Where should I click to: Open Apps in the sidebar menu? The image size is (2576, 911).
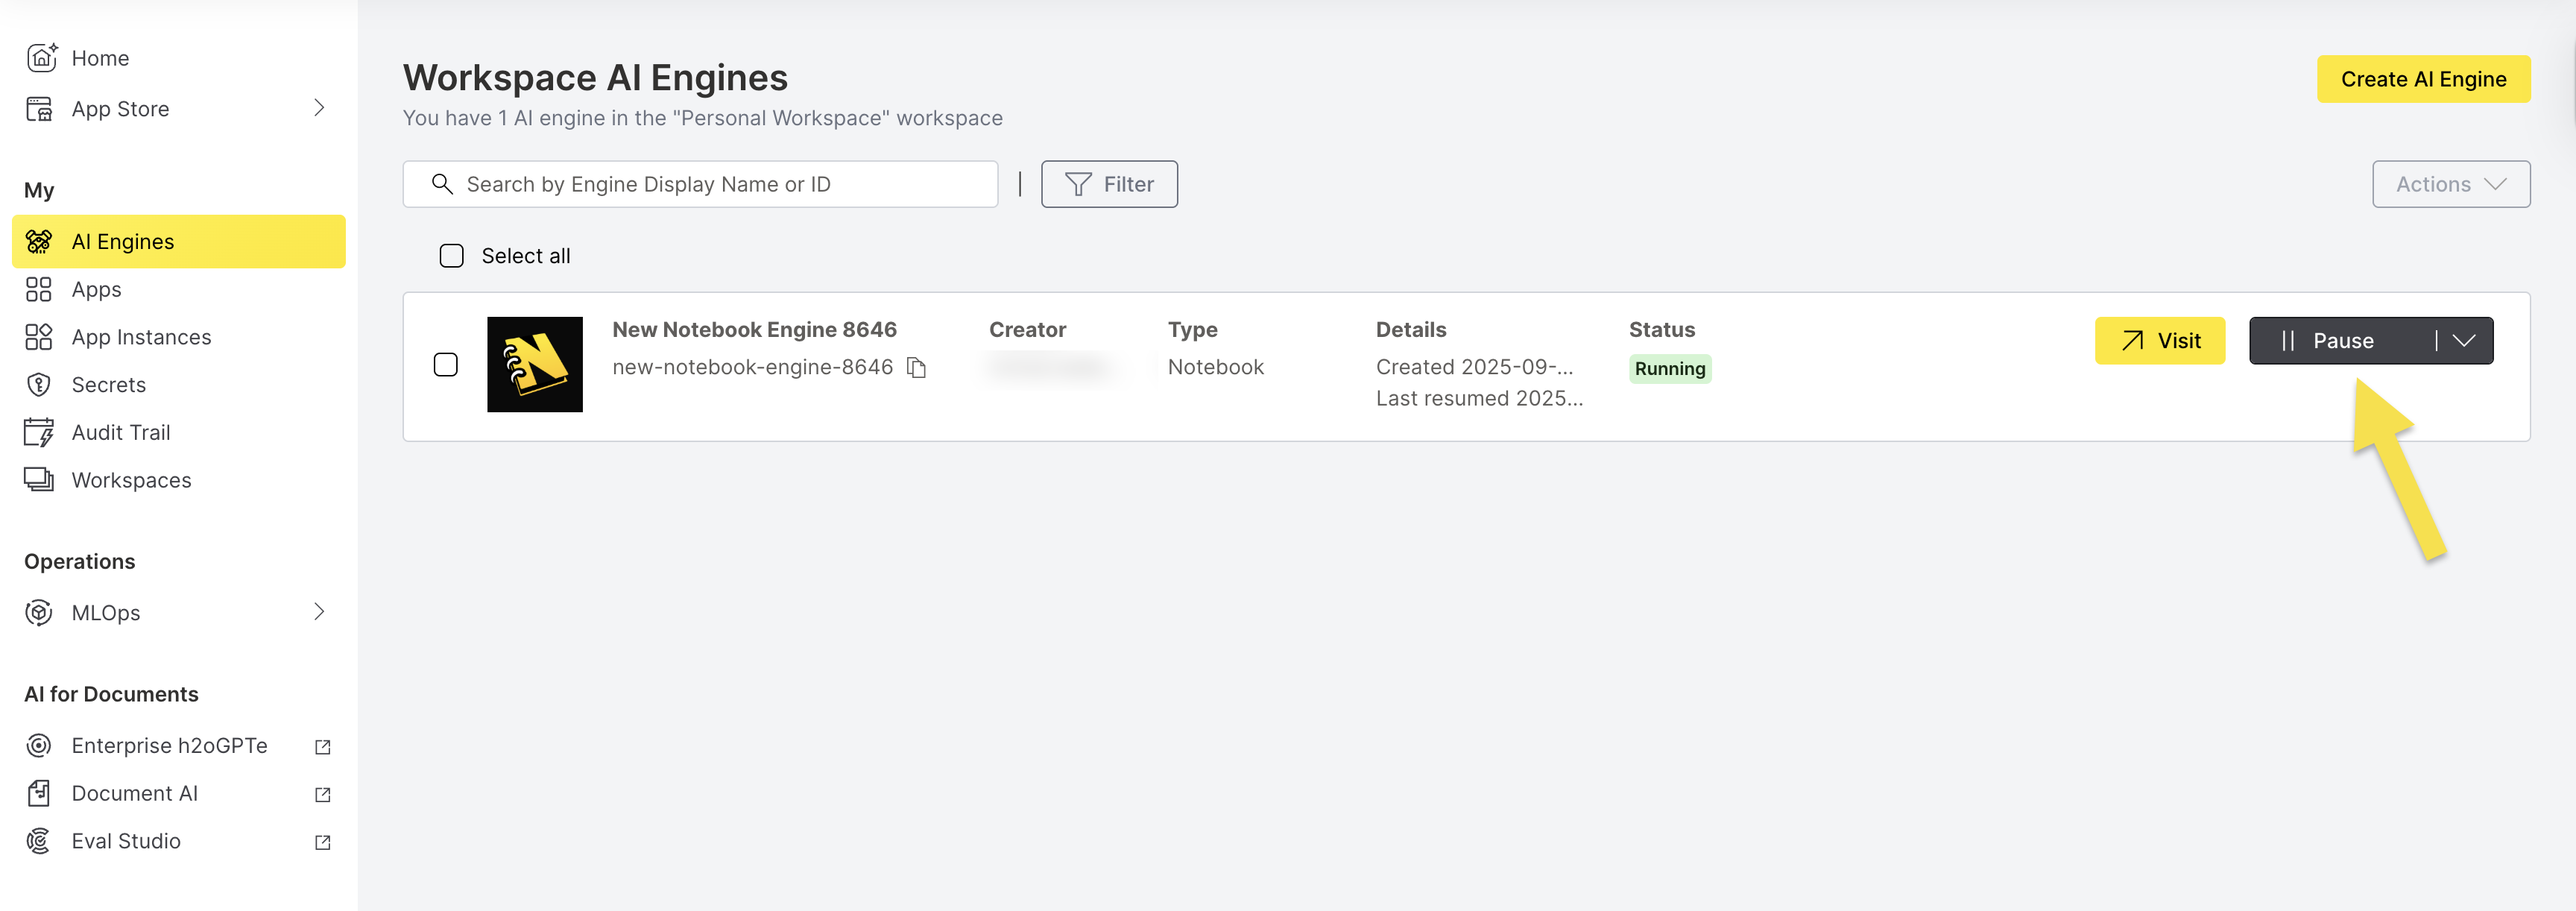point(96,290)
